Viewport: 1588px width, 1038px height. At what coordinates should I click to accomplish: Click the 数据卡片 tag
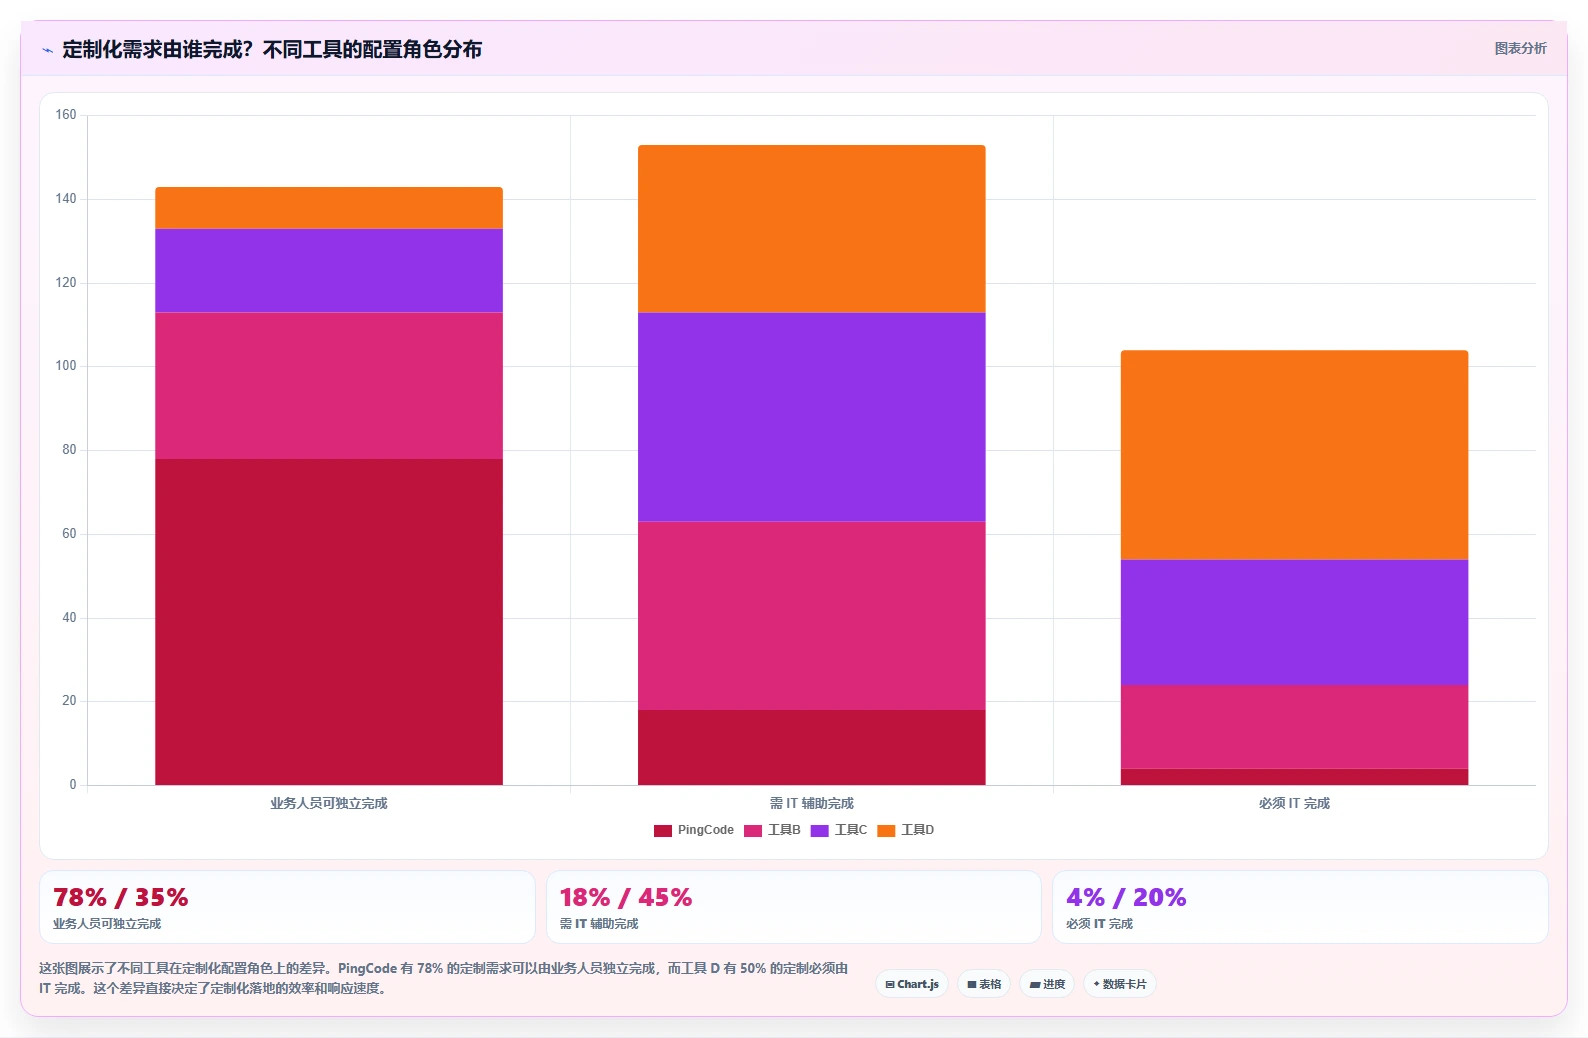[1120, 984]
